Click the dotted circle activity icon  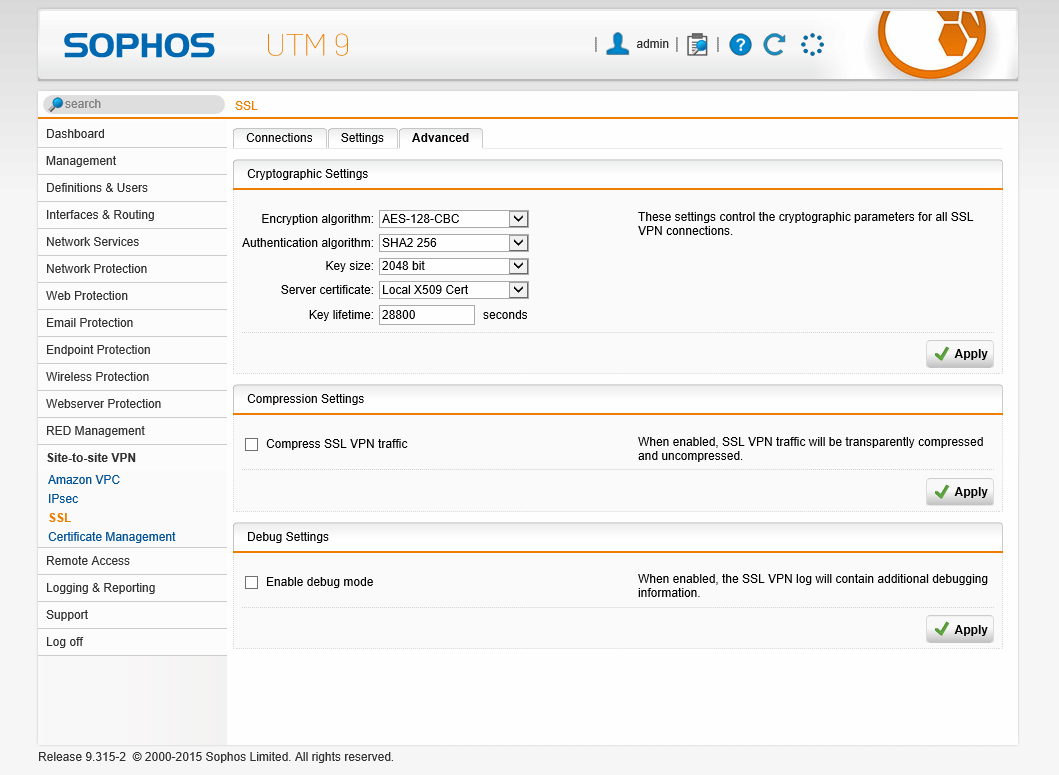[x=812, y=44]
